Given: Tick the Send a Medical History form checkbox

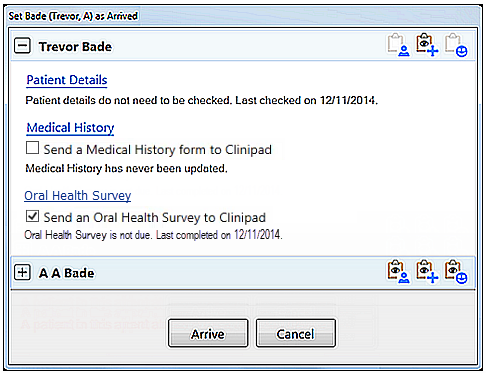Looking at the screenshot, I should [32, 148].
